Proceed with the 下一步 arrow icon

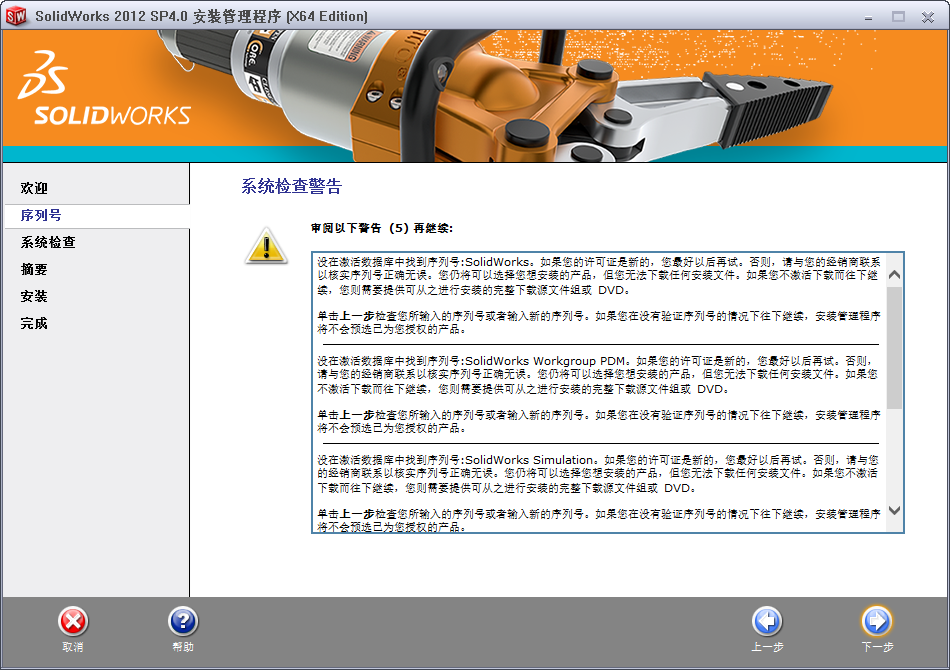tap(877, 622)
